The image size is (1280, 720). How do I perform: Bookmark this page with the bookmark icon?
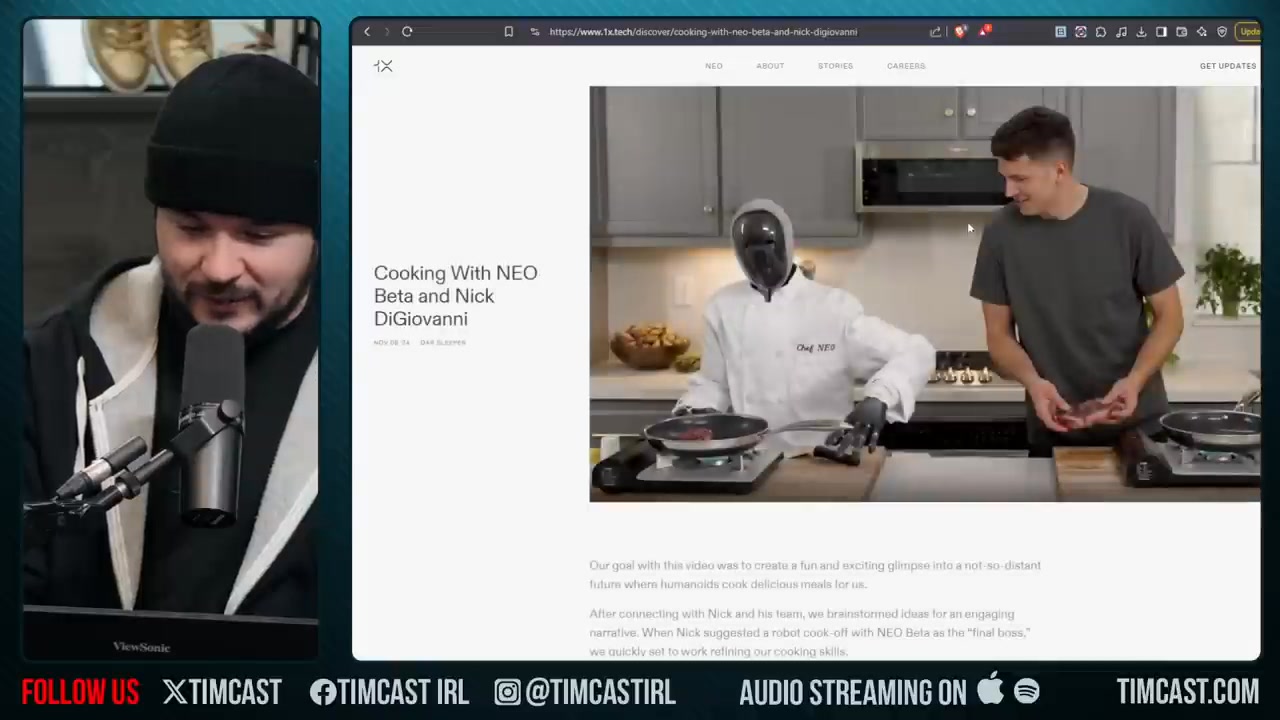tap(508, 32)
